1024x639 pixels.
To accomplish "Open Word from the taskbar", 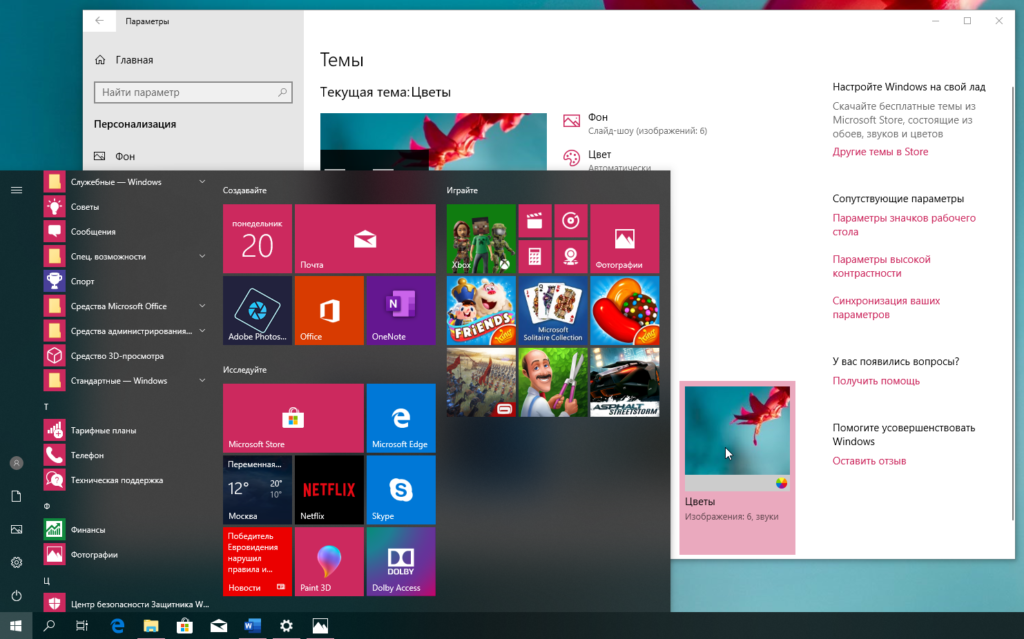I will (252, 626).
